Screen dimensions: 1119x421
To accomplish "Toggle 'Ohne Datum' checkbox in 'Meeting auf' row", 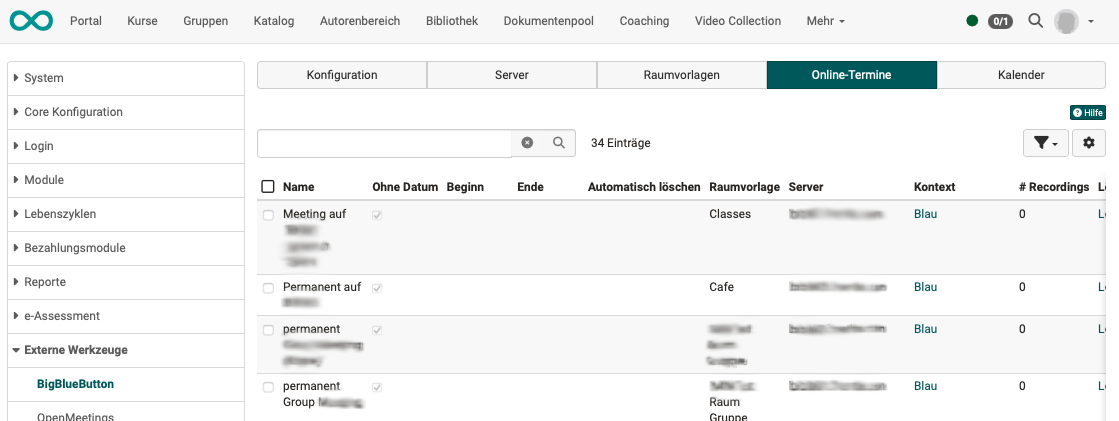I will [378, 215].
